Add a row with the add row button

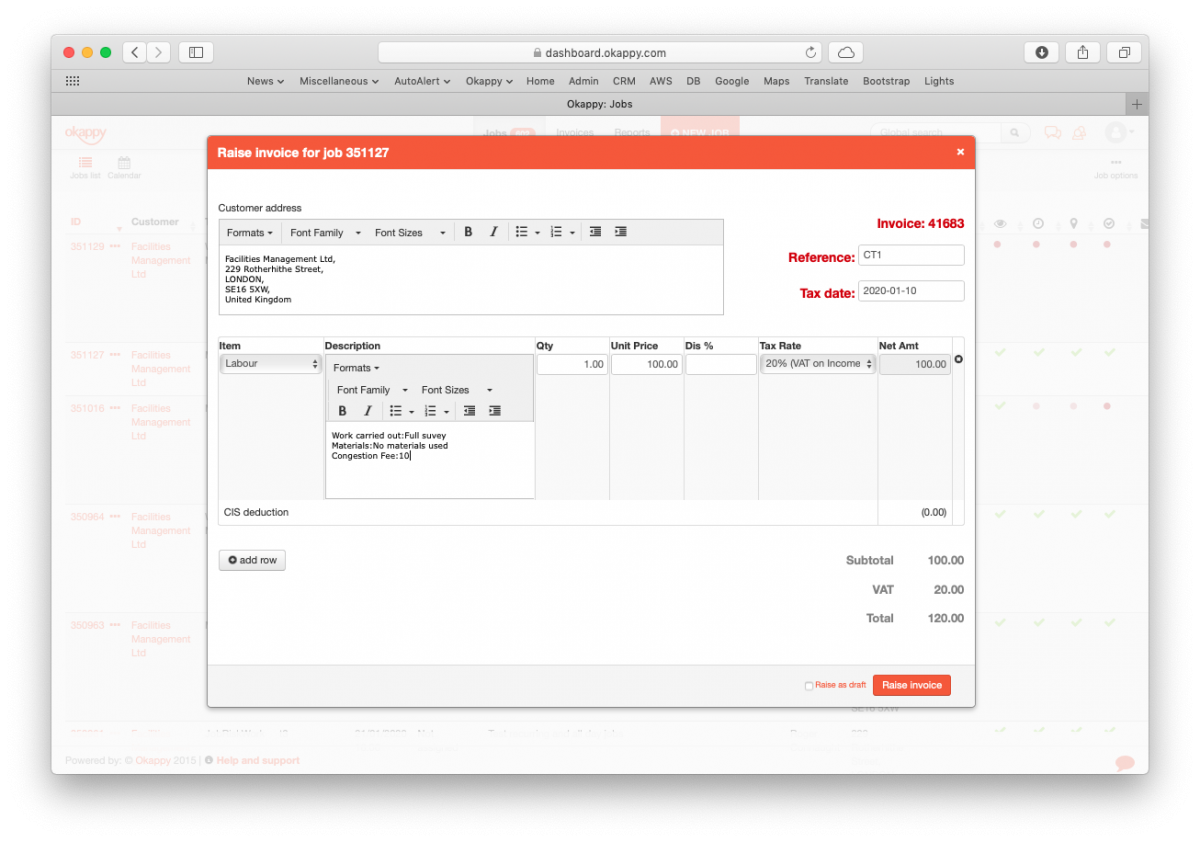coord(252,560)
